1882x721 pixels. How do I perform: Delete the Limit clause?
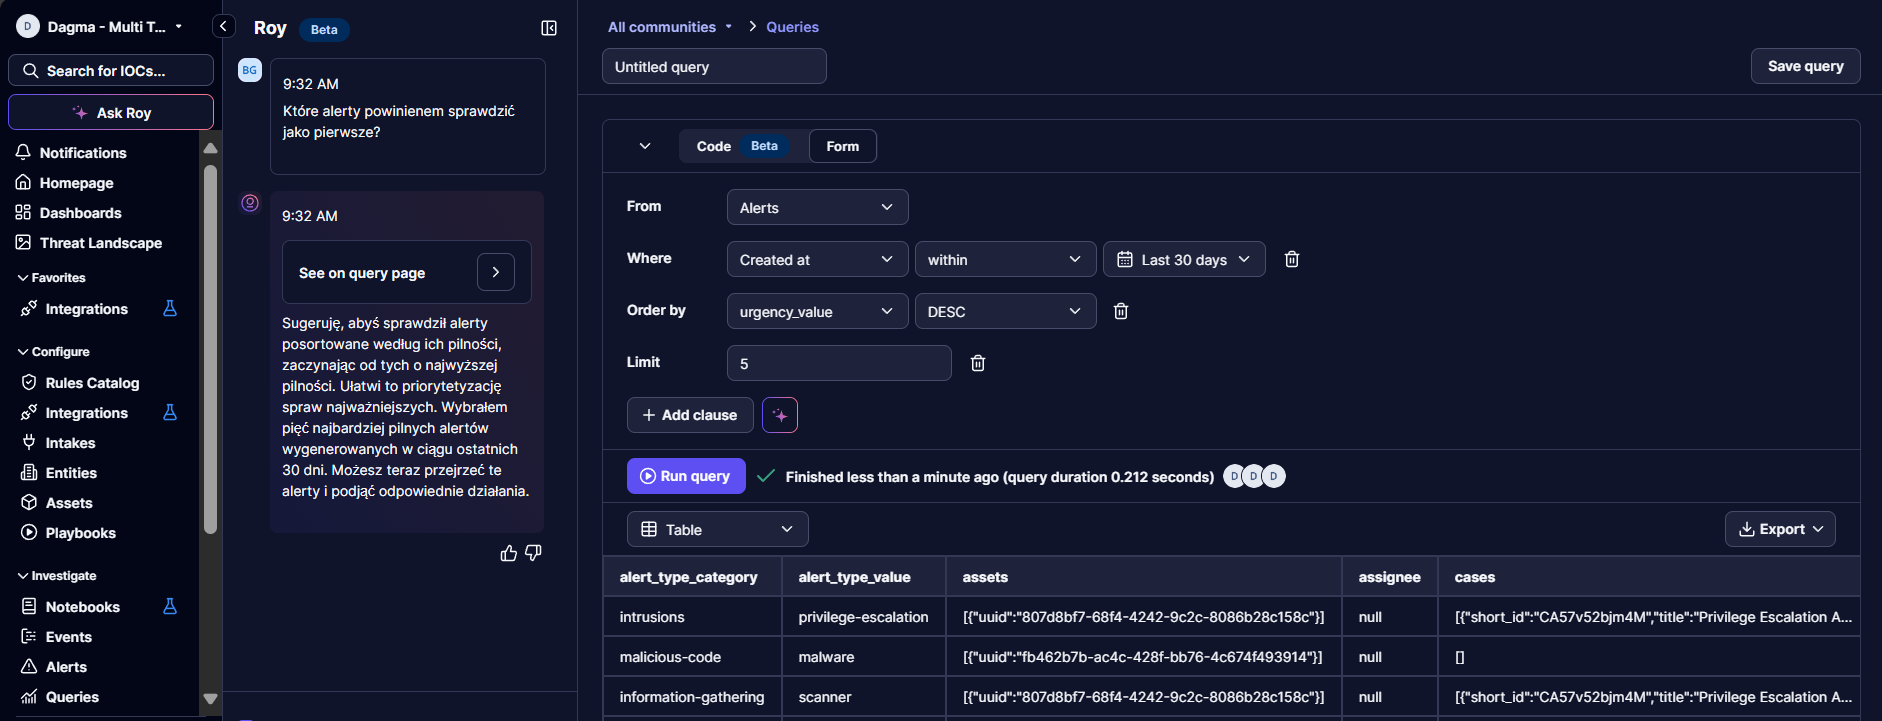[977, 363]
